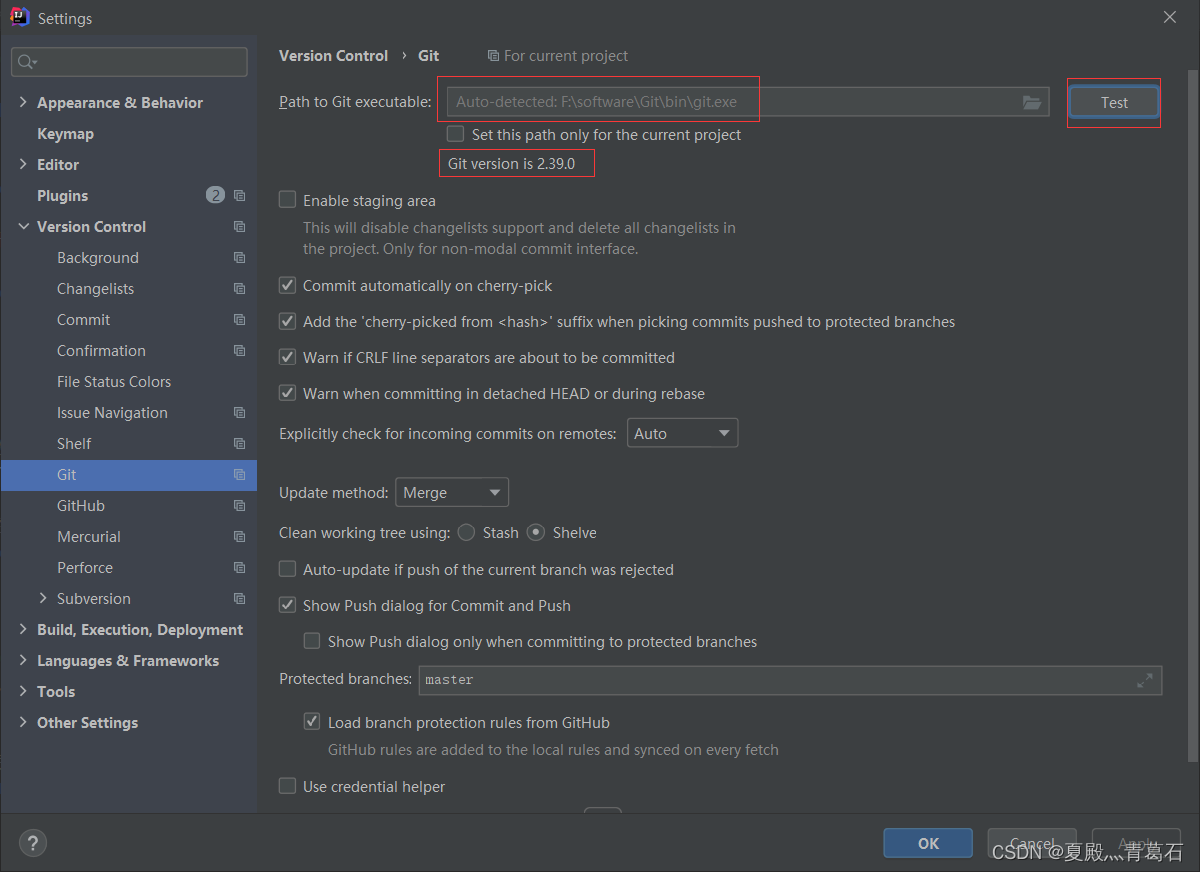Click the search magnifier icon in settings search
Image resolution: width=1200 pixels, height=872 pixels.
click(x=26, y=62)
